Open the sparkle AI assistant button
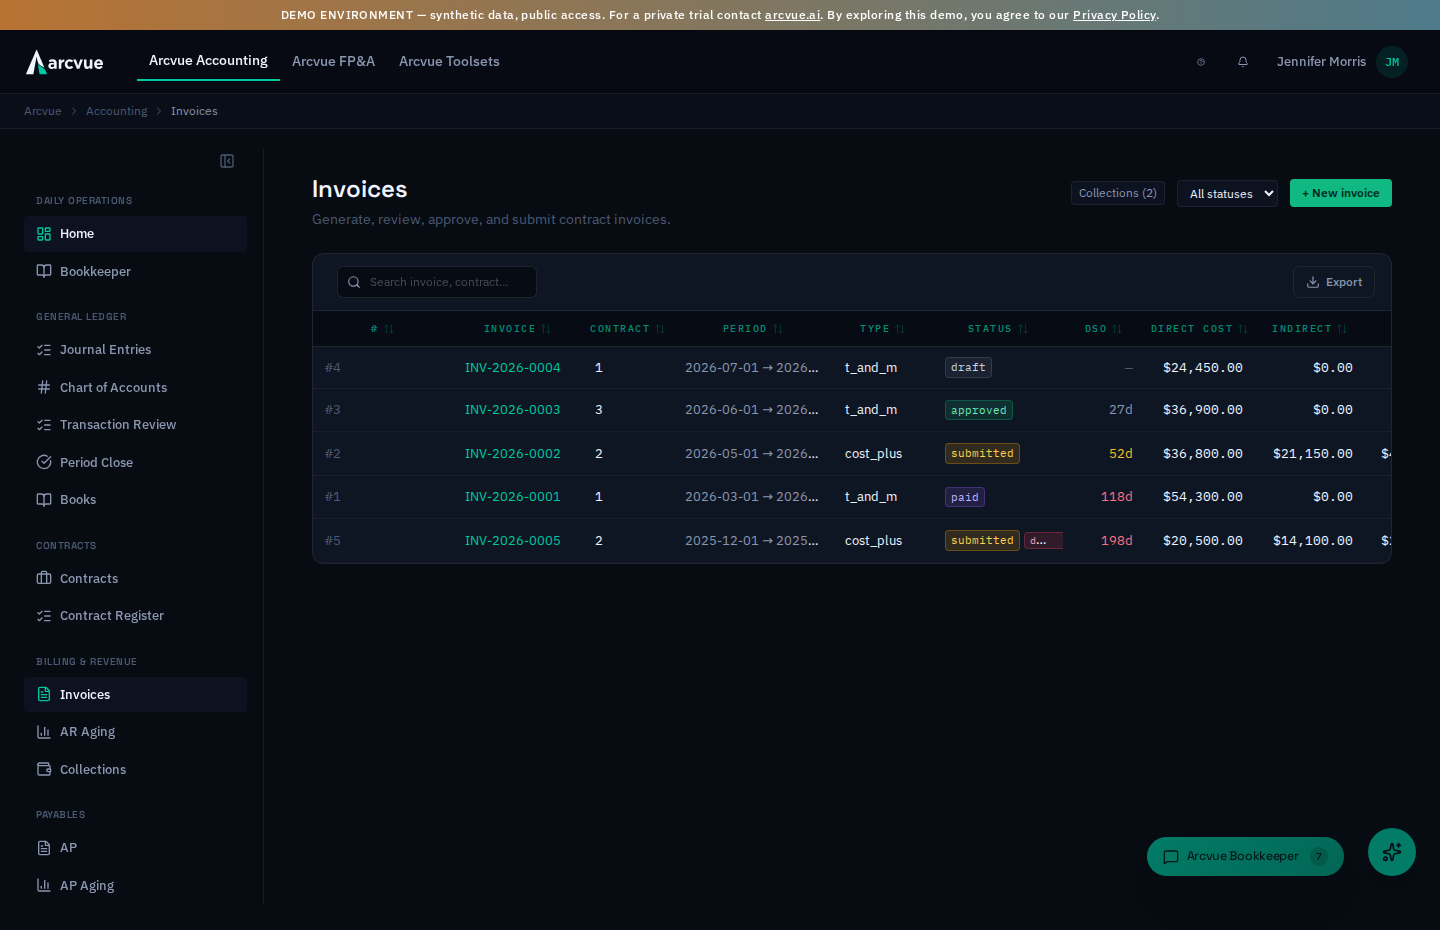 click(x=1392, y=852)
